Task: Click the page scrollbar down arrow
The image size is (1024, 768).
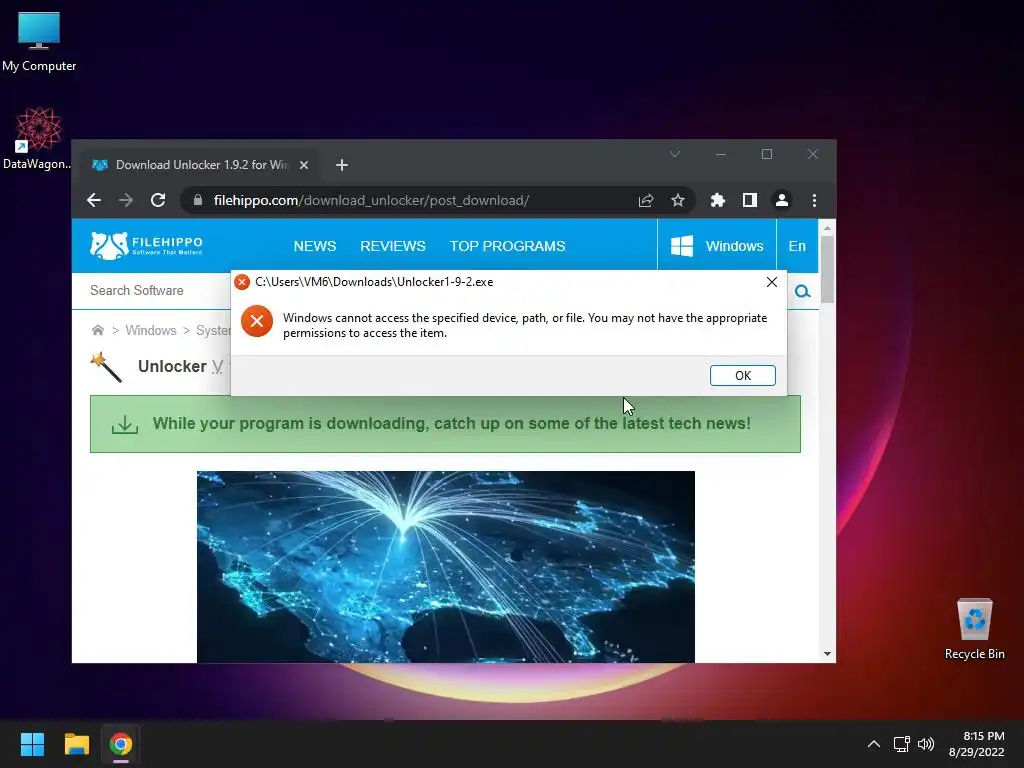Action: 827,654
